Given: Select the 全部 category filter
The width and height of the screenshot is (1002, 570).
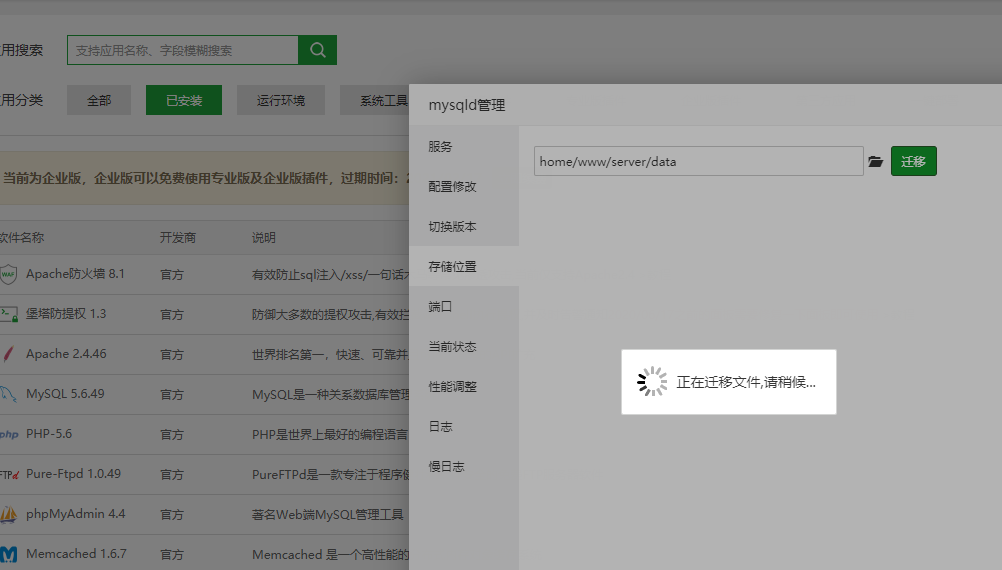Looking at the screenshot, I should pos(99,100).
